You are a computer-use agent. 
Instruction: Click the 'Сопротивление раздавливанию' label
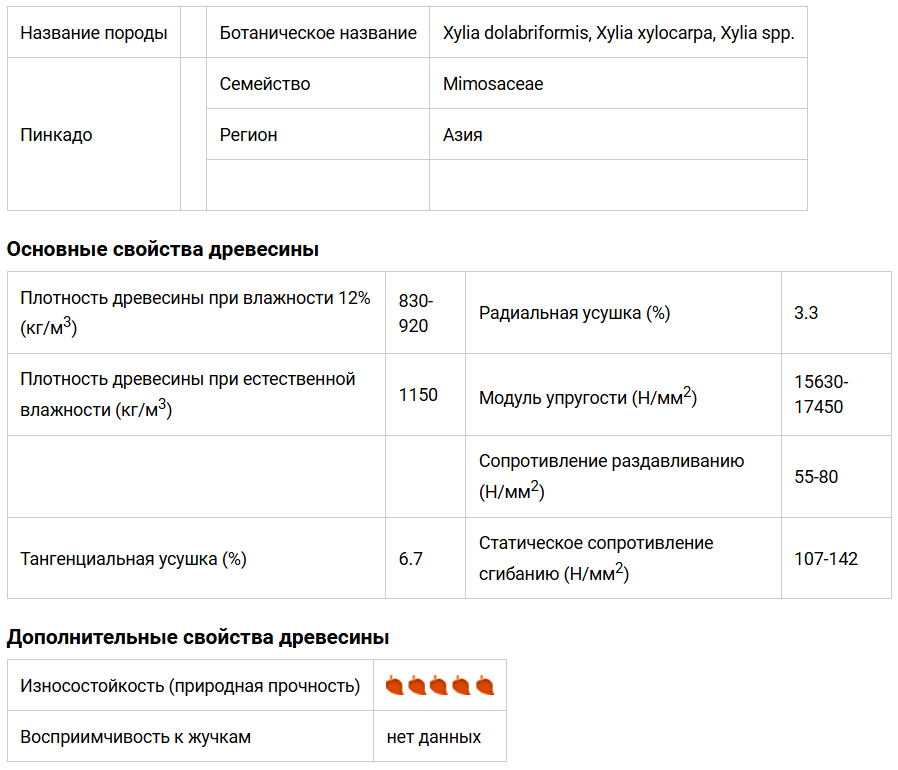(x=611, y=461)
